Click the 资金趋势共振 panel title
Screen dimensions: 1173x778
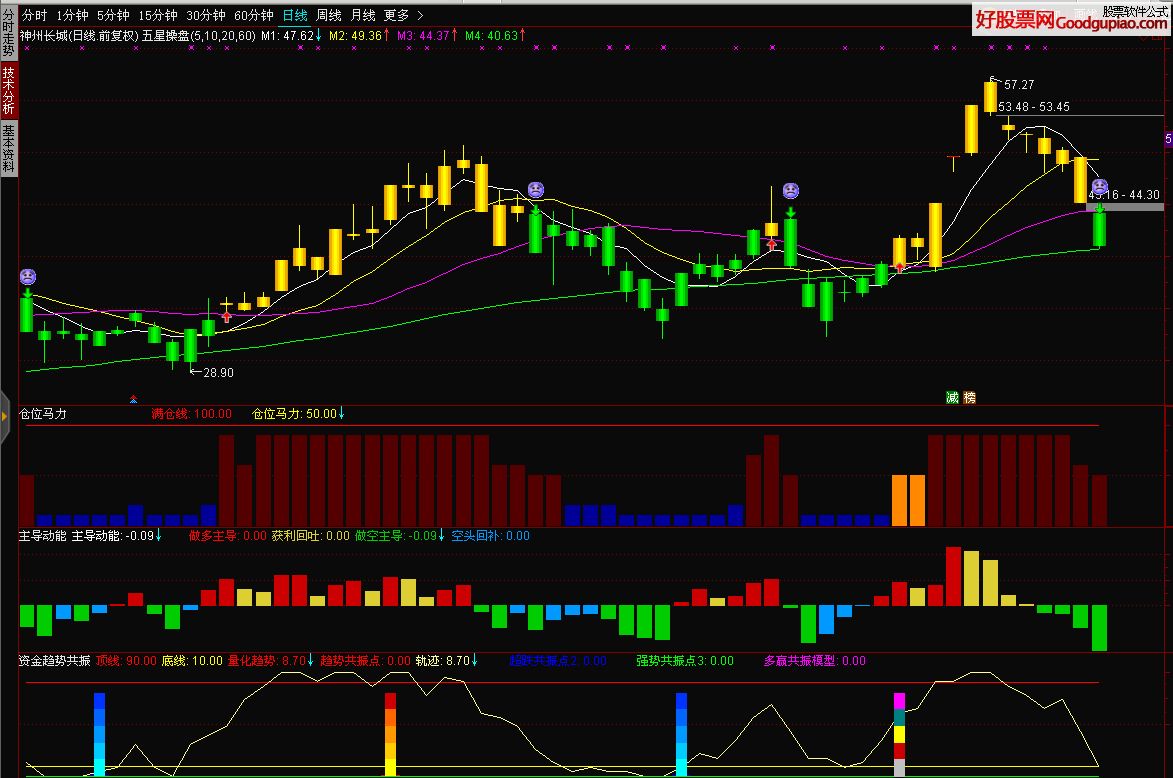[55, 661]
